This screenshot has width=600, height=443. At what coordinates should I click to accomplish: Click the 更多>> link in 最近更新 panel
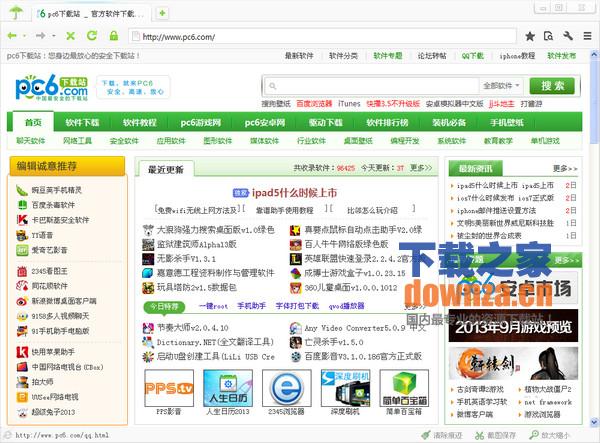pyautogui.click(x=421, y=168)
